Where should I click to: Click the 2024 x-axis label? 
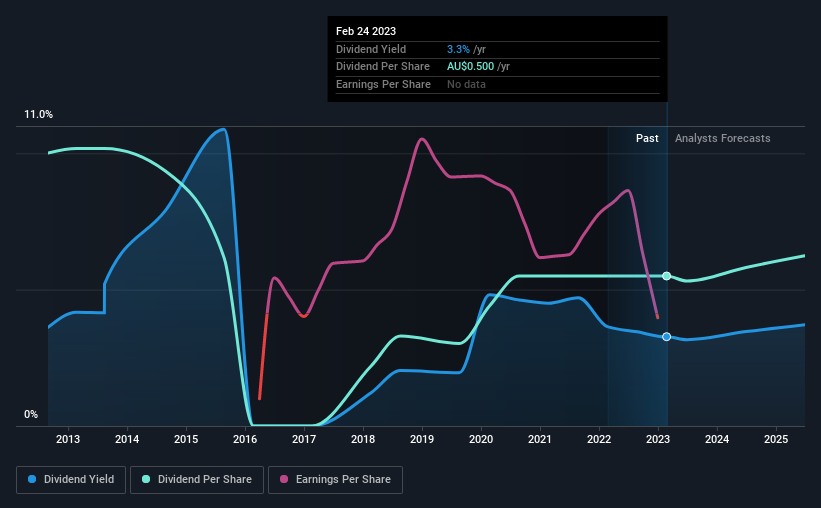click(x=717, y=439)
